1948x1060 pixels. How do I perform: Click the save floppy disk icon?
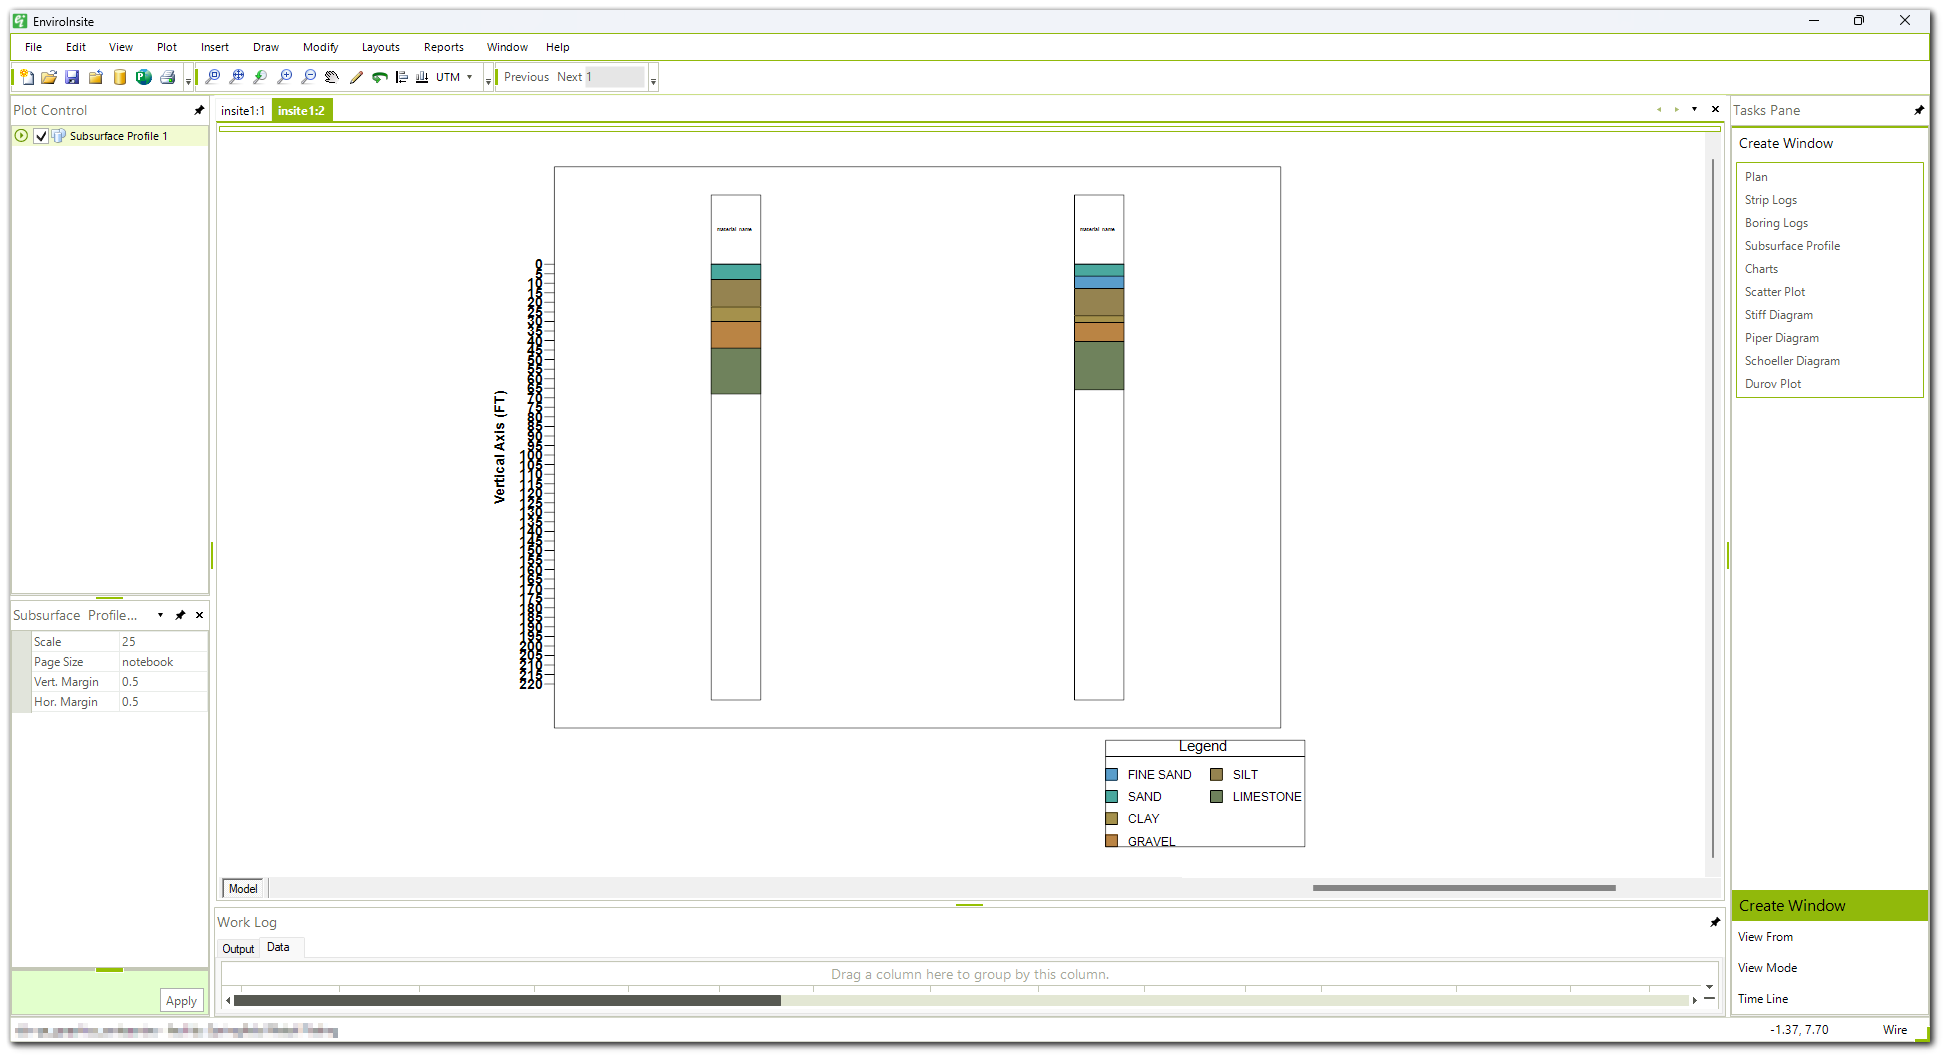coord(72,77)
